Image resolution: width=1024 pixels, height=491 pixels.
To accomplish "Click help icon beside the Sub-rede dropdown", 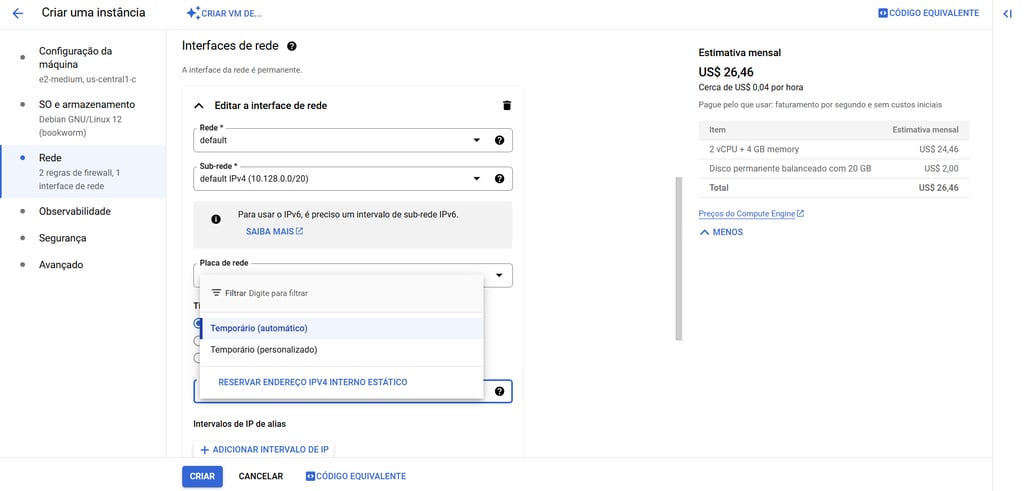I will click(x=499, y=179).
